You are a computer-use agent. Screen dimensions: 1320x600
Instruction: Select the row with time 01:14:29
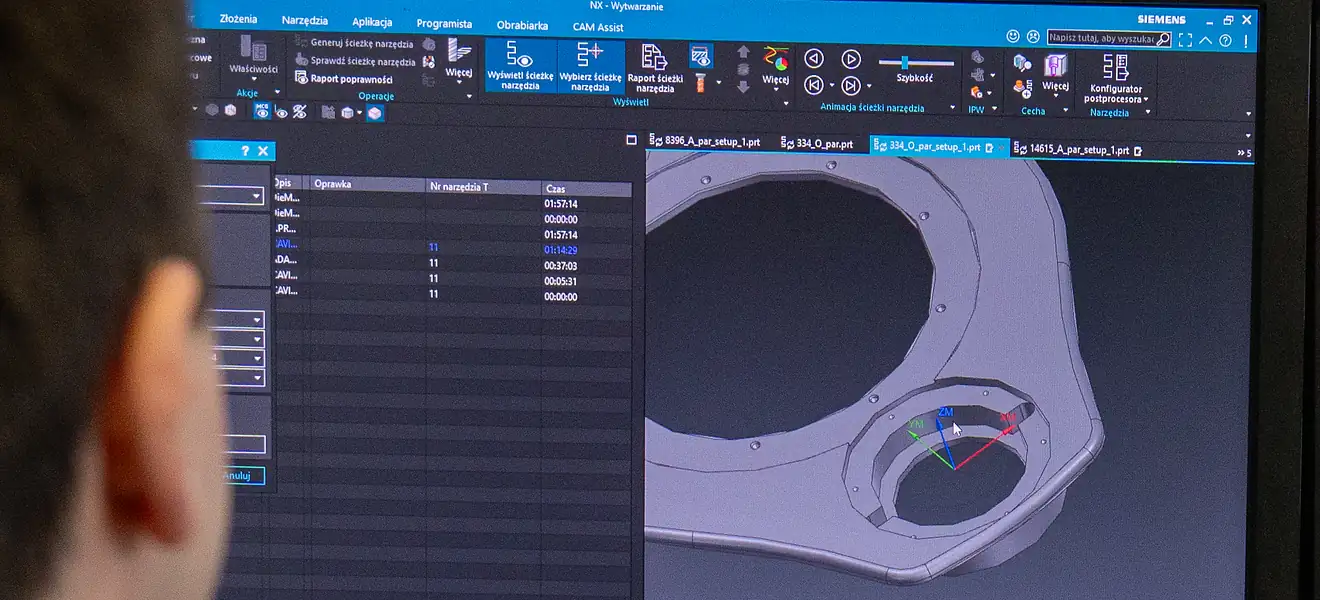[452, 247]
